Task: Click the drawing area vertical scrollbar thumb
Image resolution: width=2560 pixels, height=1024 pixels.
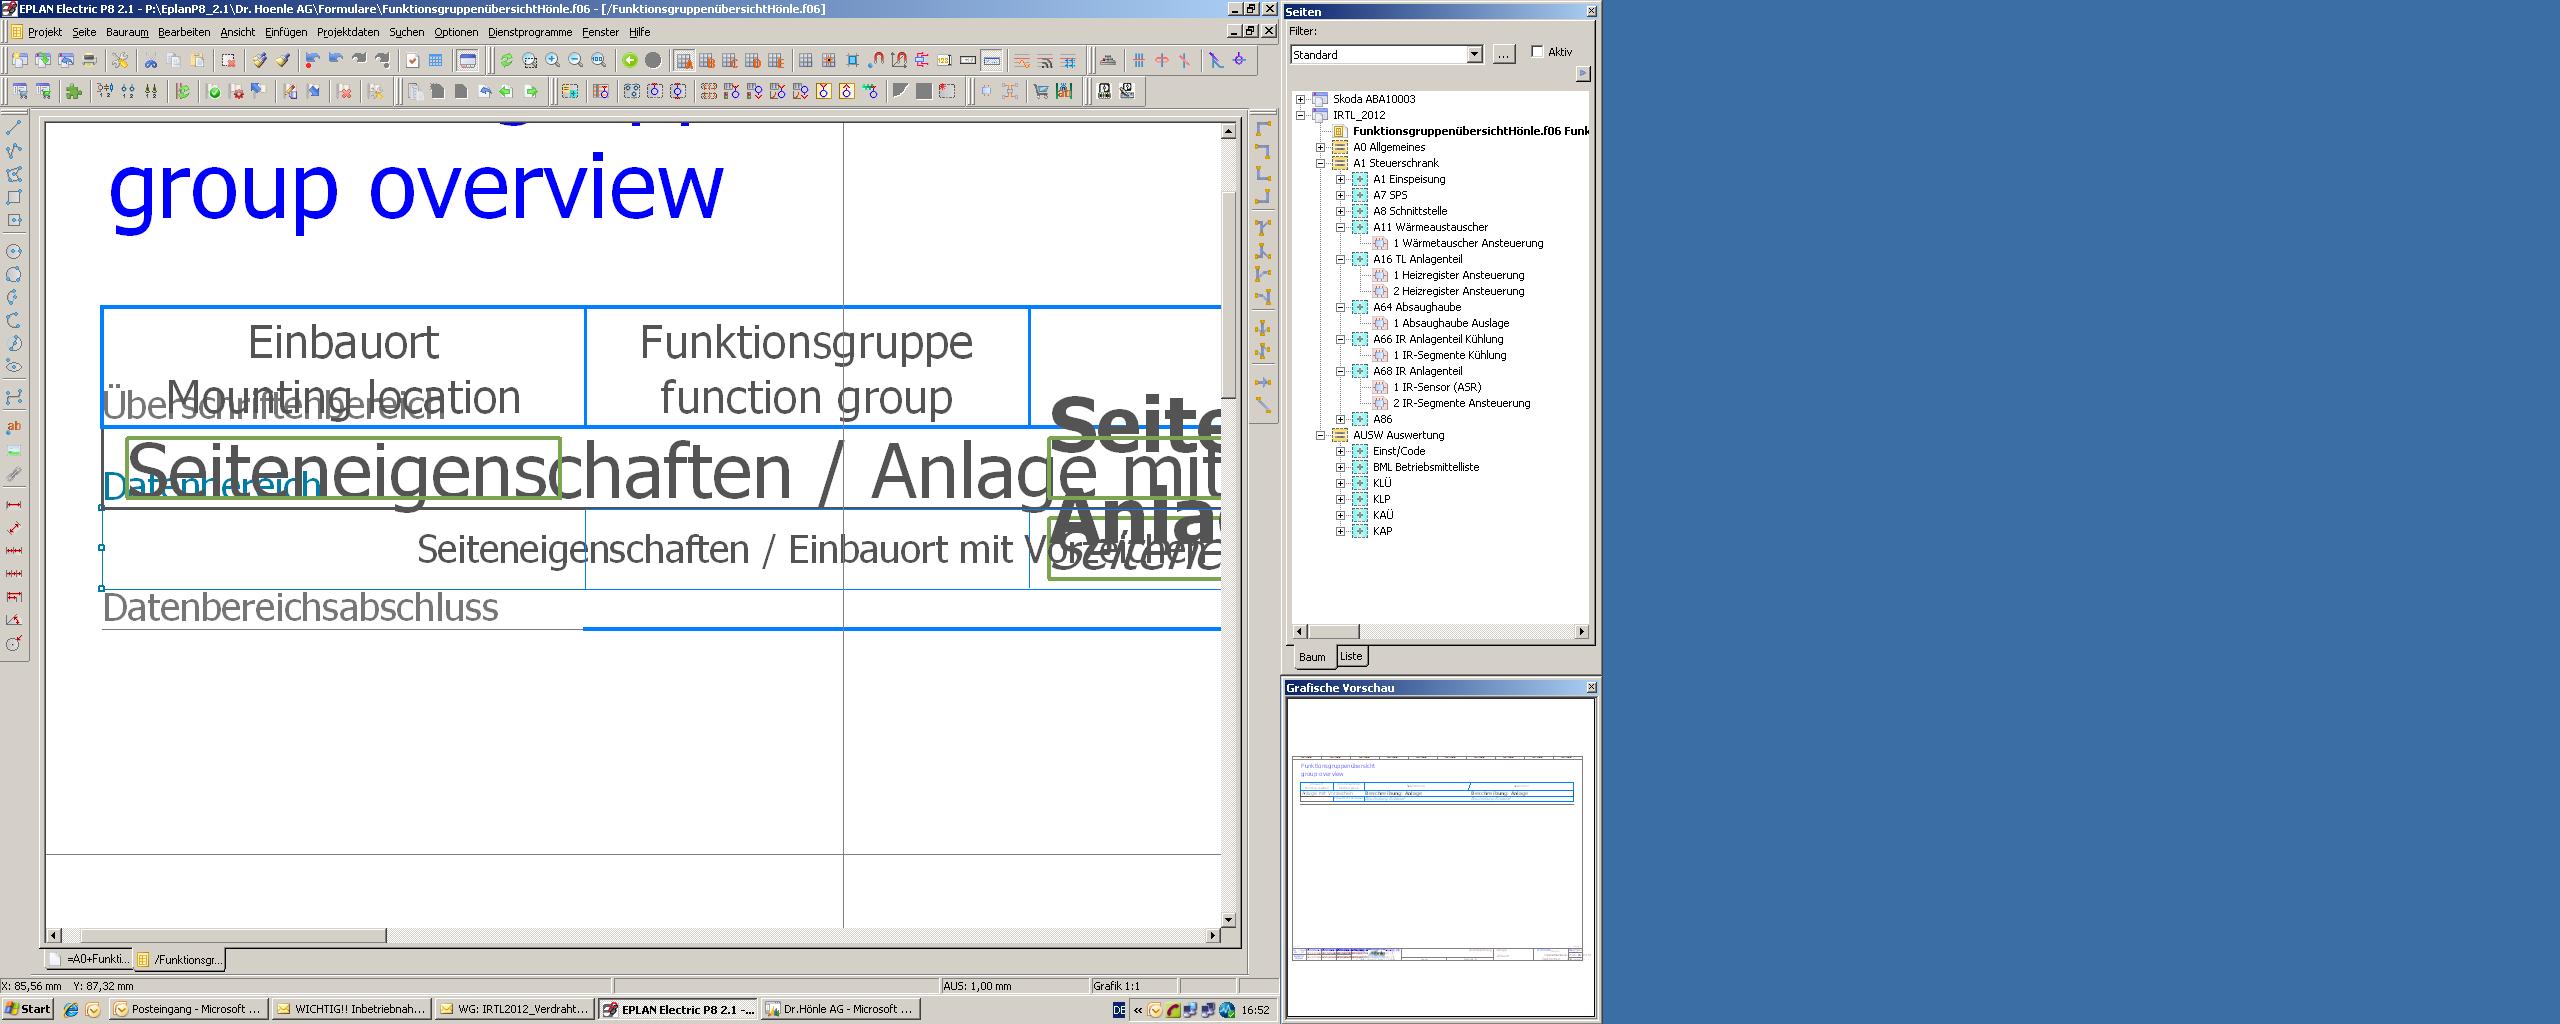Action: click(x=1229, y=295)
